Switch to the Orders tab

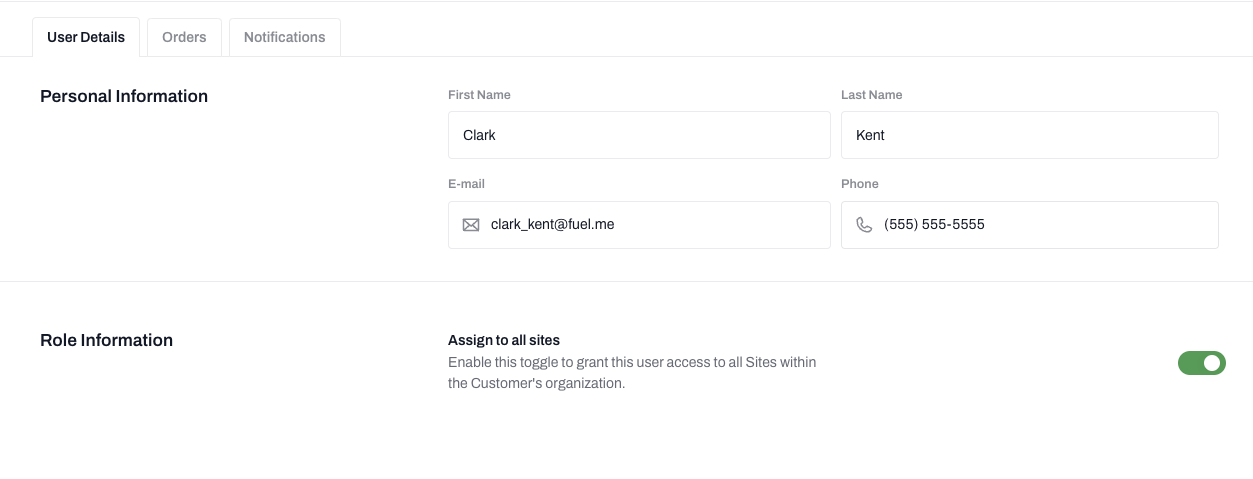tap(184, 37)
